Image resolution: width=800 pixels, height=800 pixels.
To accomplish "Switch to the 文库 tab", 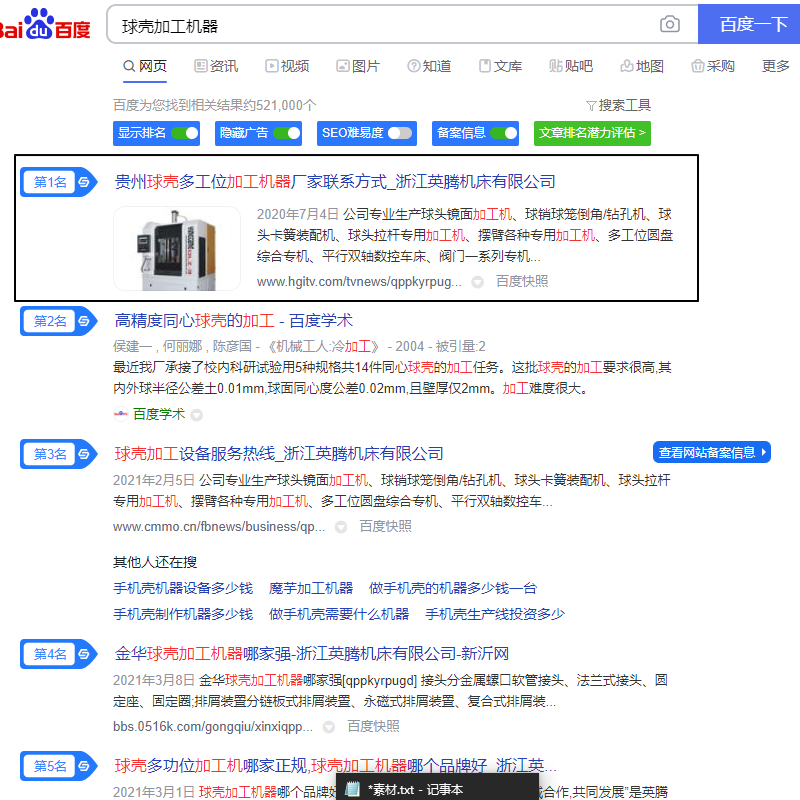I will (500, 66).
